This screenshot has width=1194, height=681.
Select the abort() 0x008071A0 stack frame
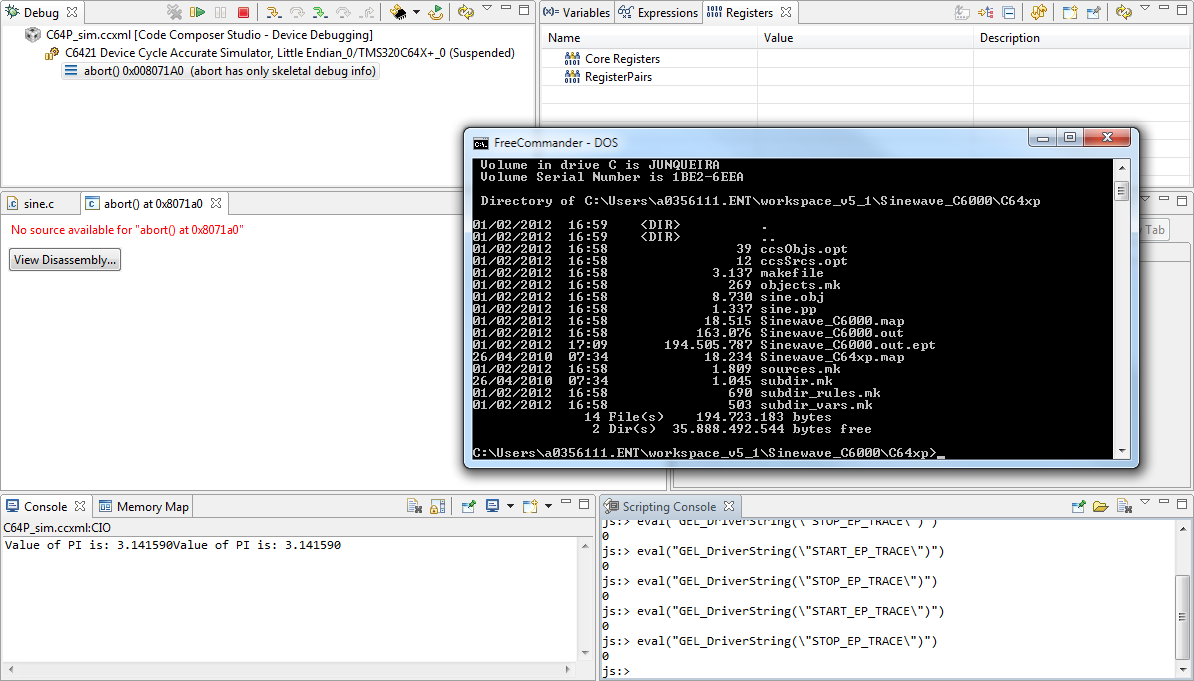pos(220,71)
